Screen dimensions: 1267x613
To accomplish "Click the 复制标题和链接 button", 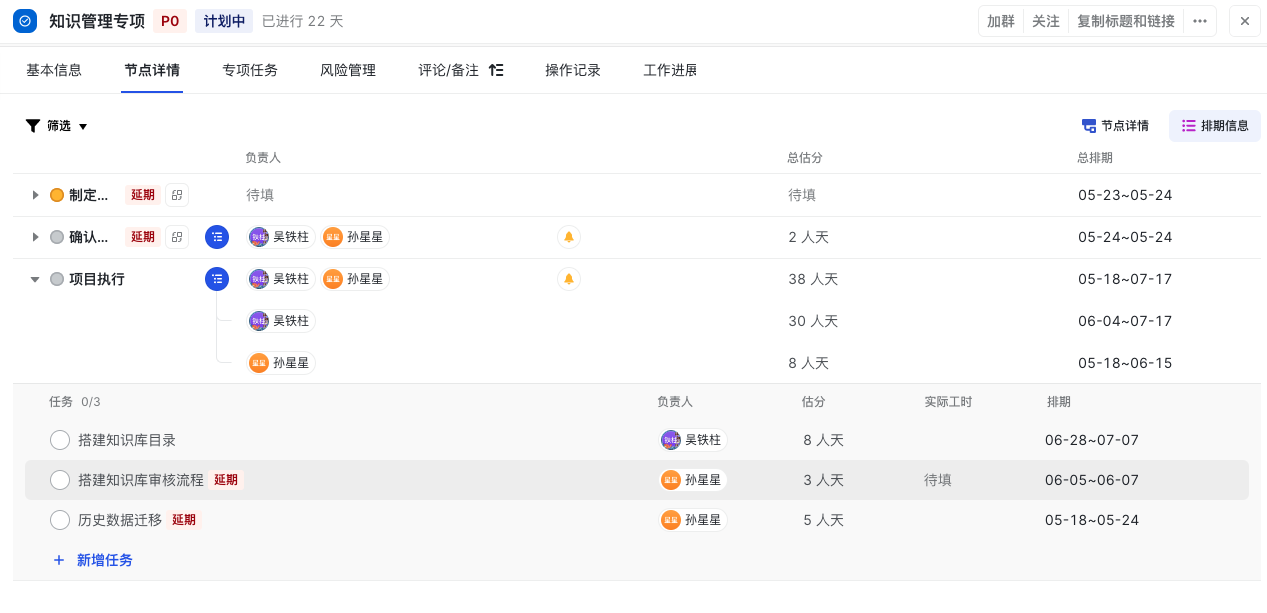I will click(1125, 21).
